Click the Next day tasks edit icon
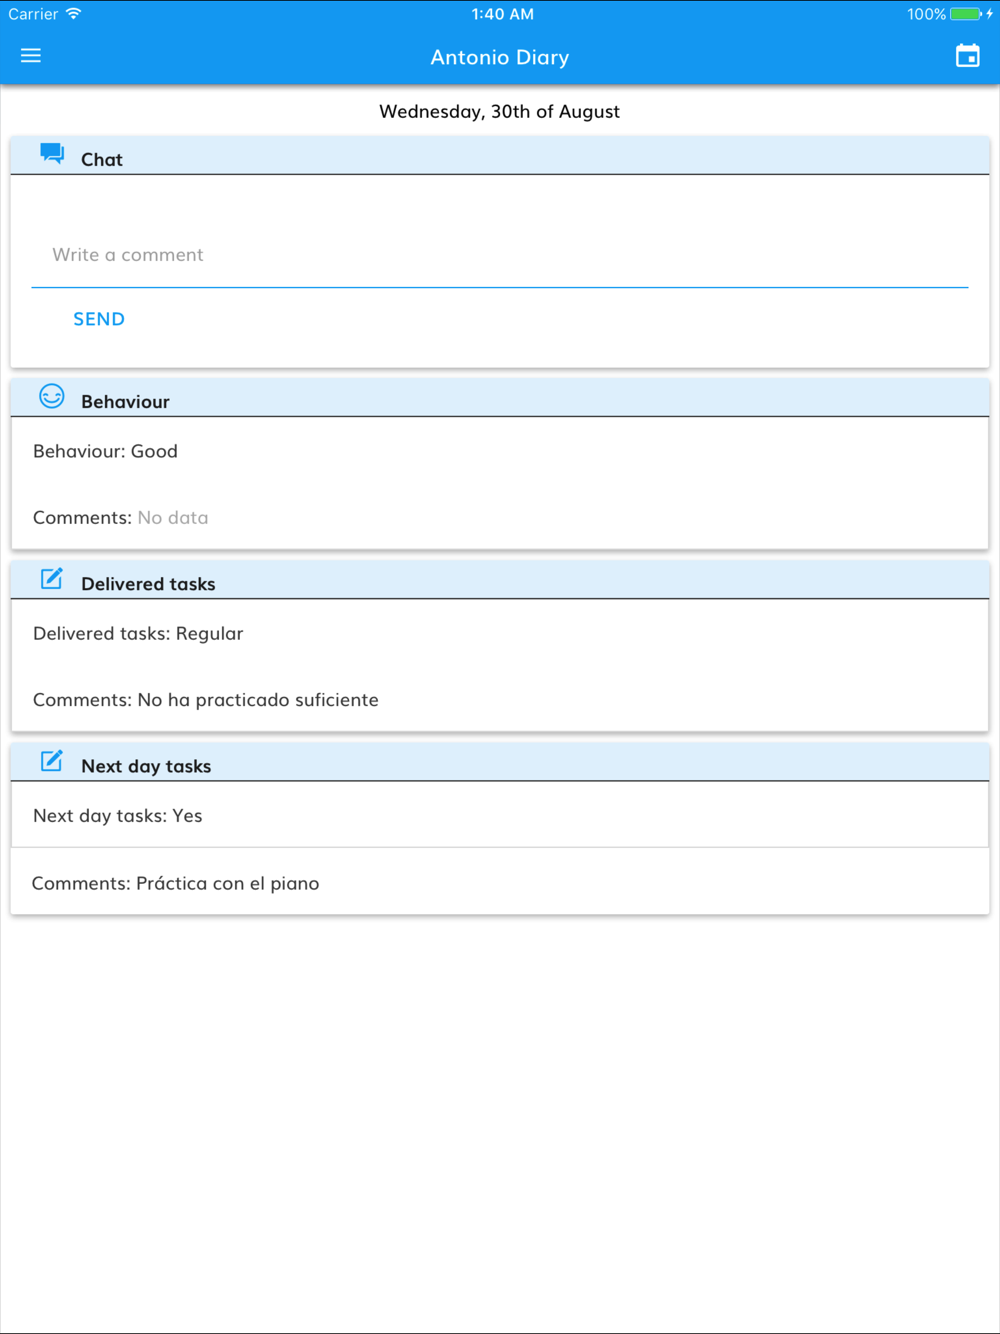 [52, 761]
